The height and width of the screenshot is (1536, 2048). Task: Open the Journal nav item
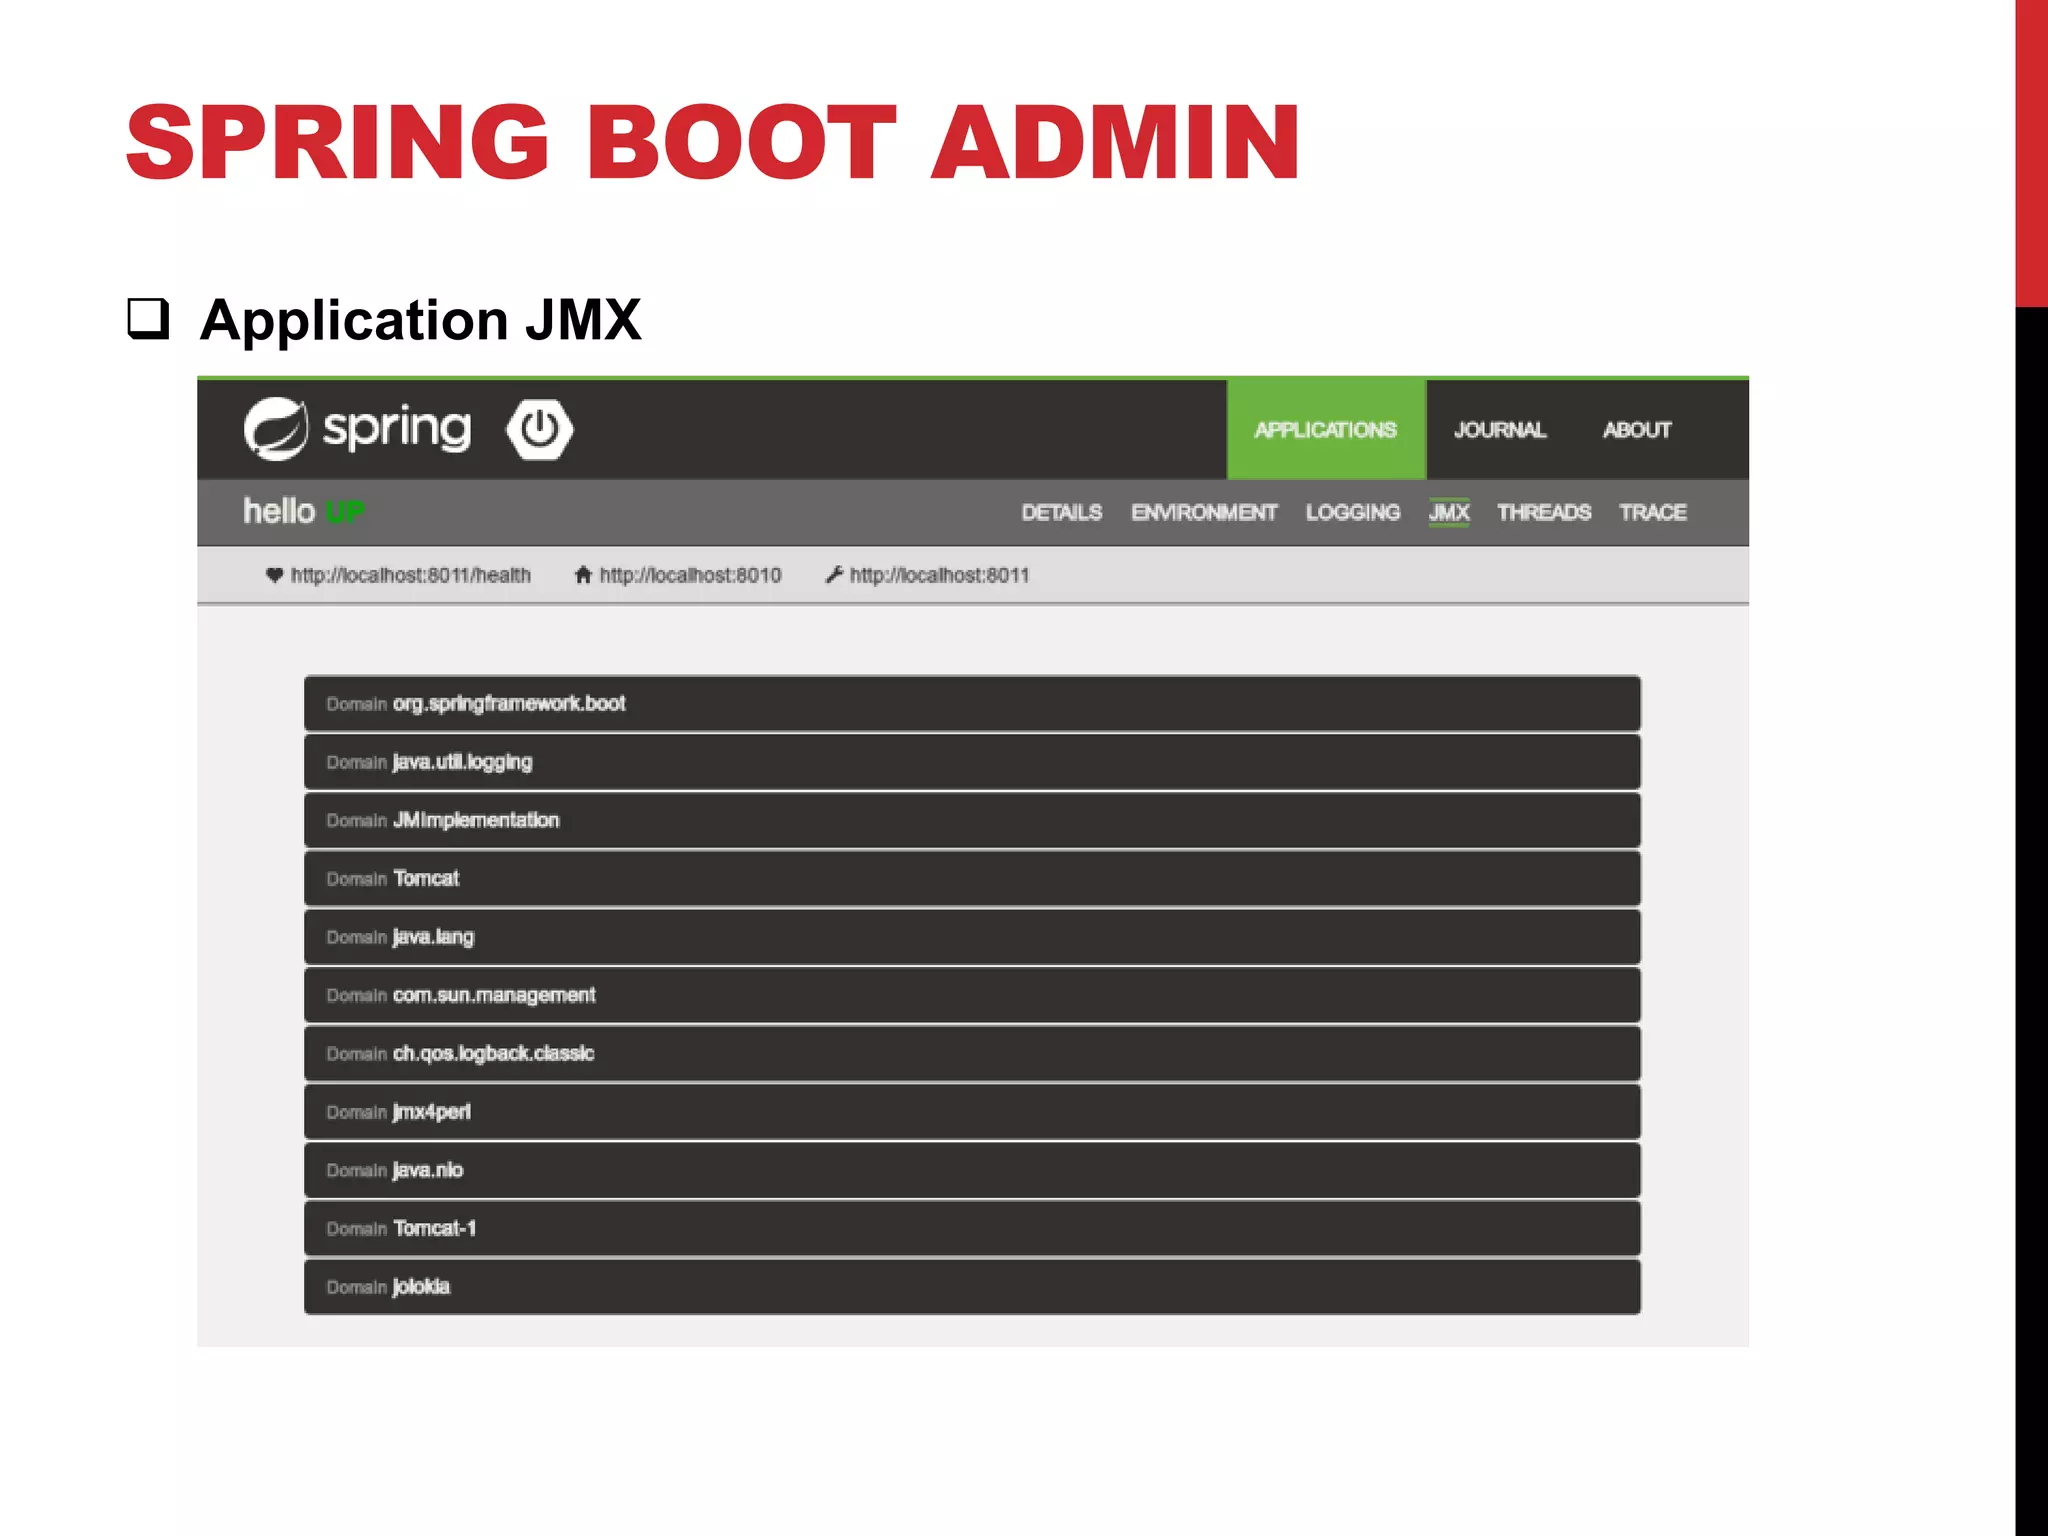click(x=1499, y=430)
